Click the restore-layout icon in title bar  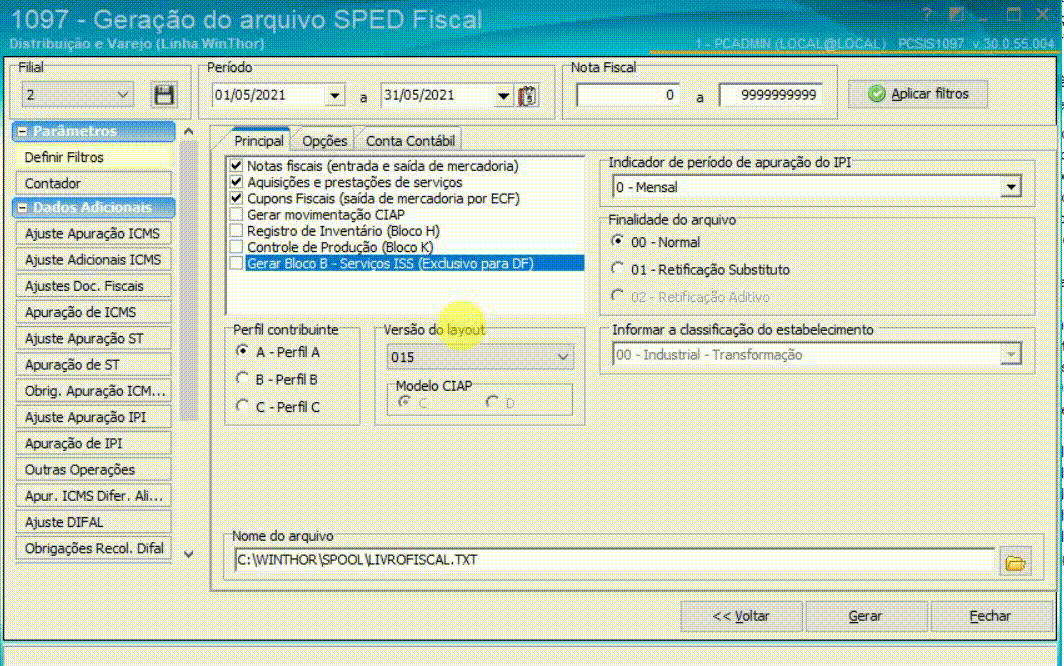coord(957,15)
